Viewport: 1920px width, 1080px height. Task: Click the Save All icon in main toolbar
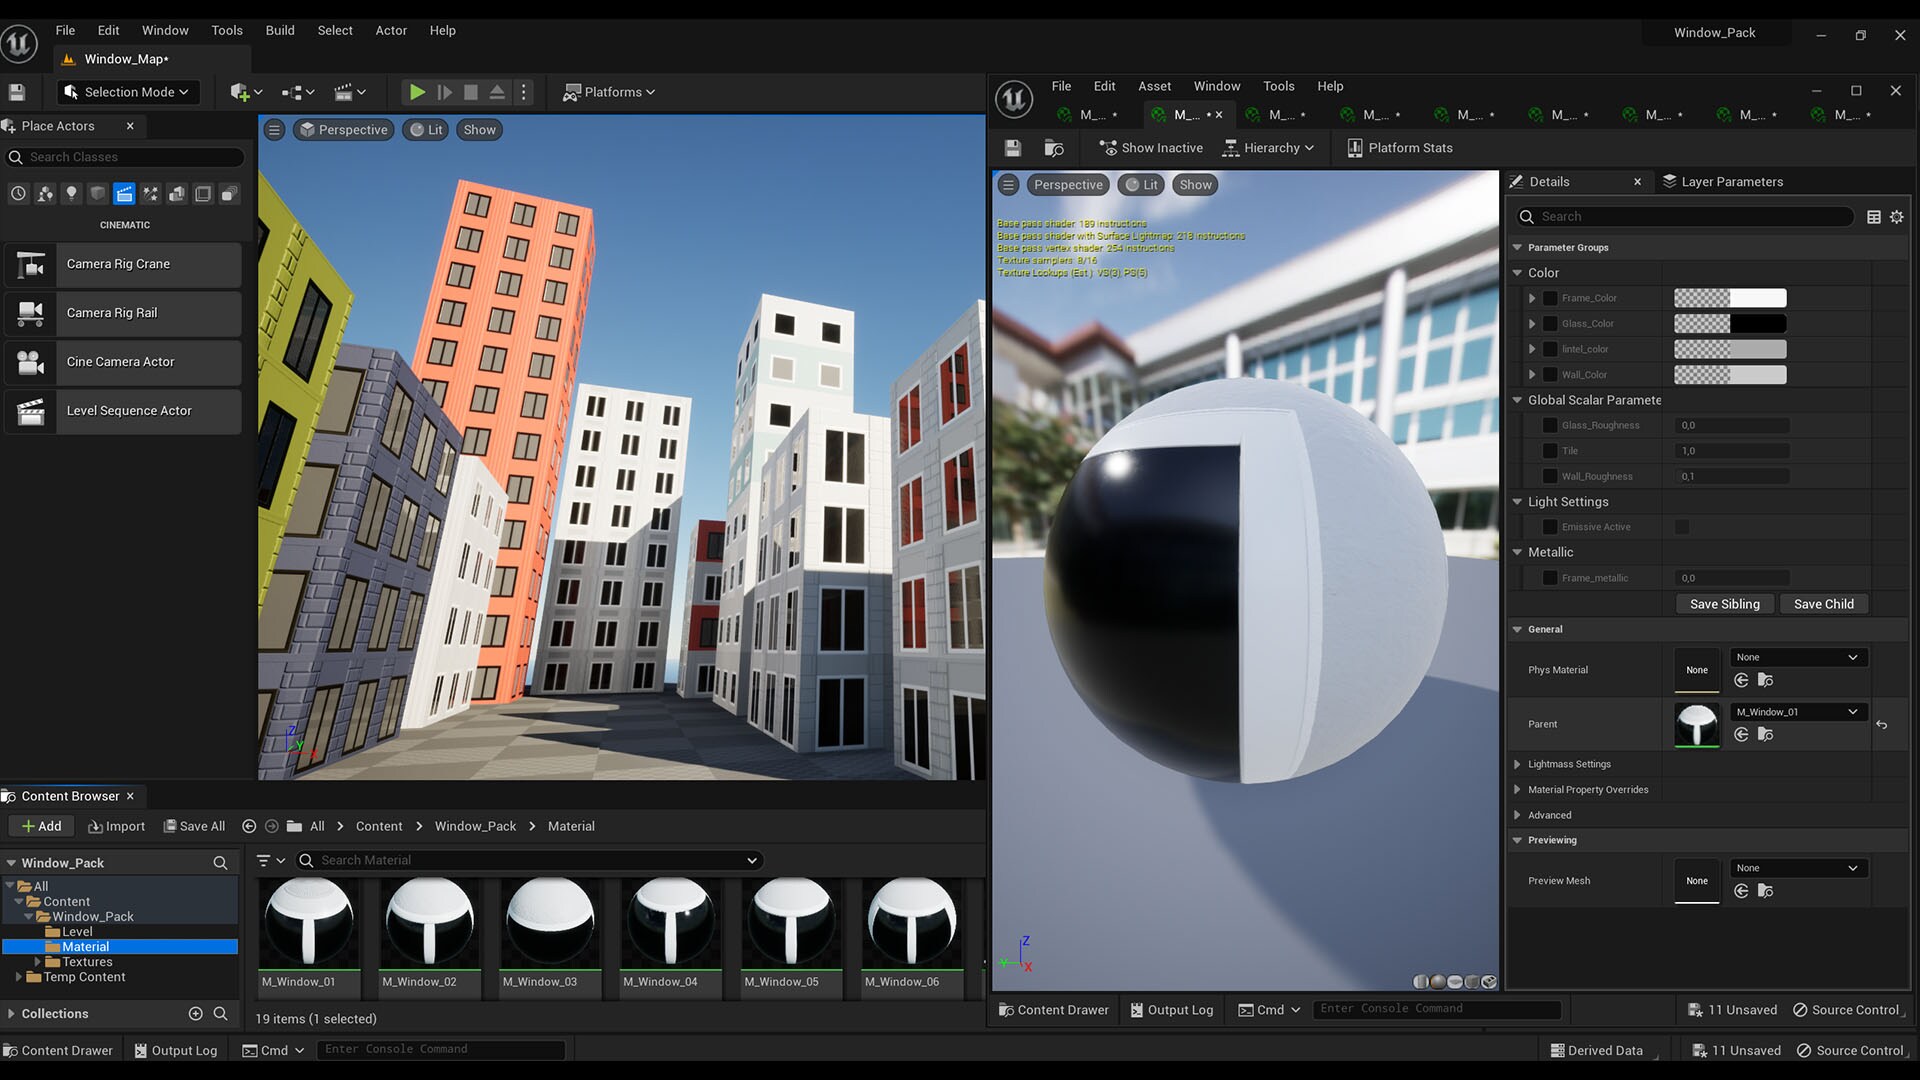16,91
